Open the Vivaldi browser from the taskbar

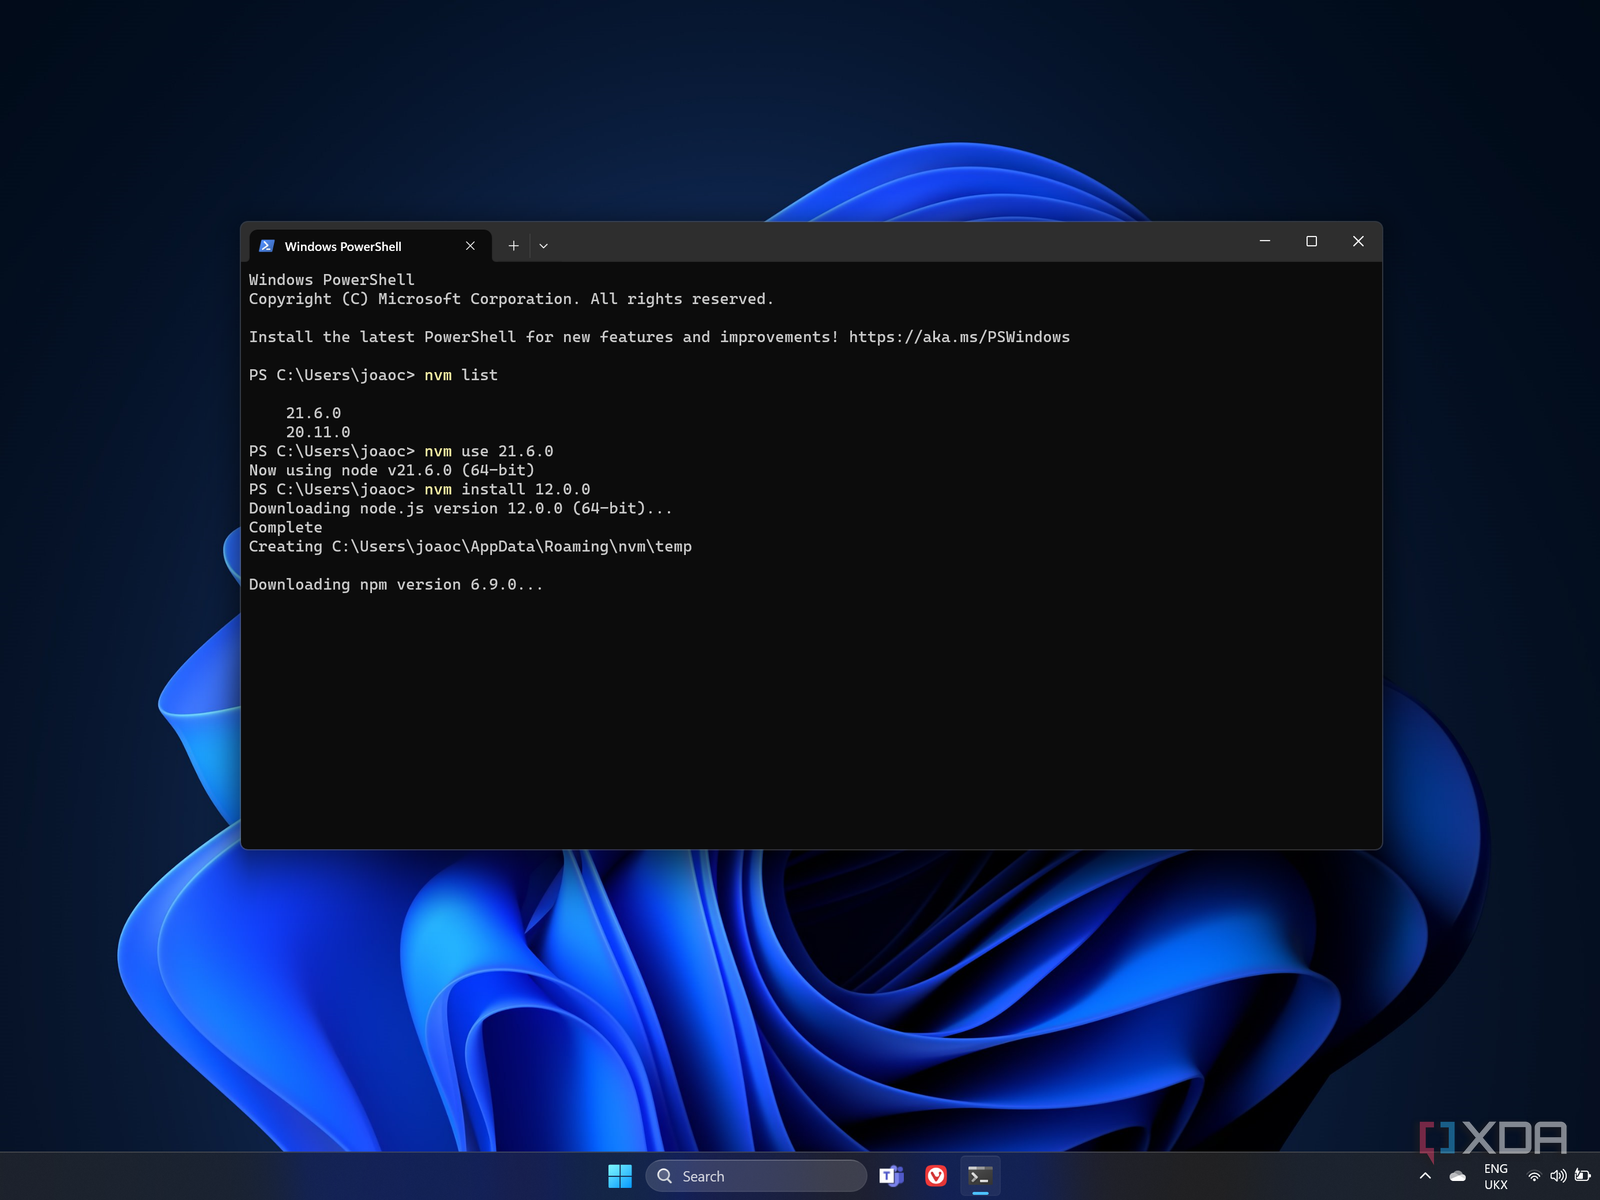click(x=936, y=1176)
